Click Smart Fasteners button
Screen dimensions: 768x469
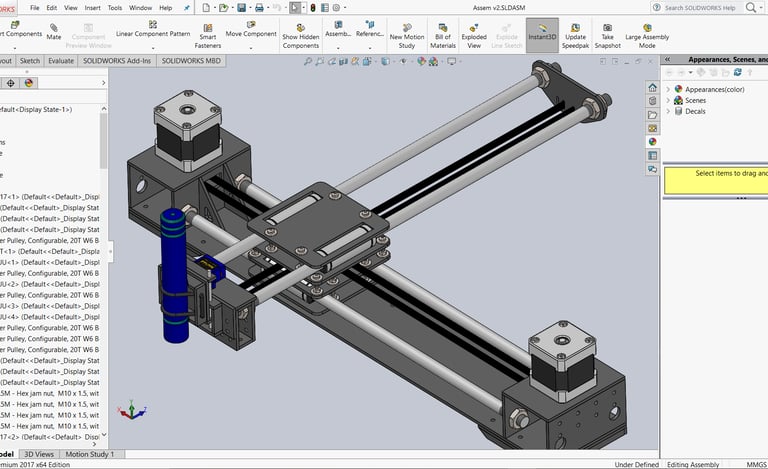[208, 36]
